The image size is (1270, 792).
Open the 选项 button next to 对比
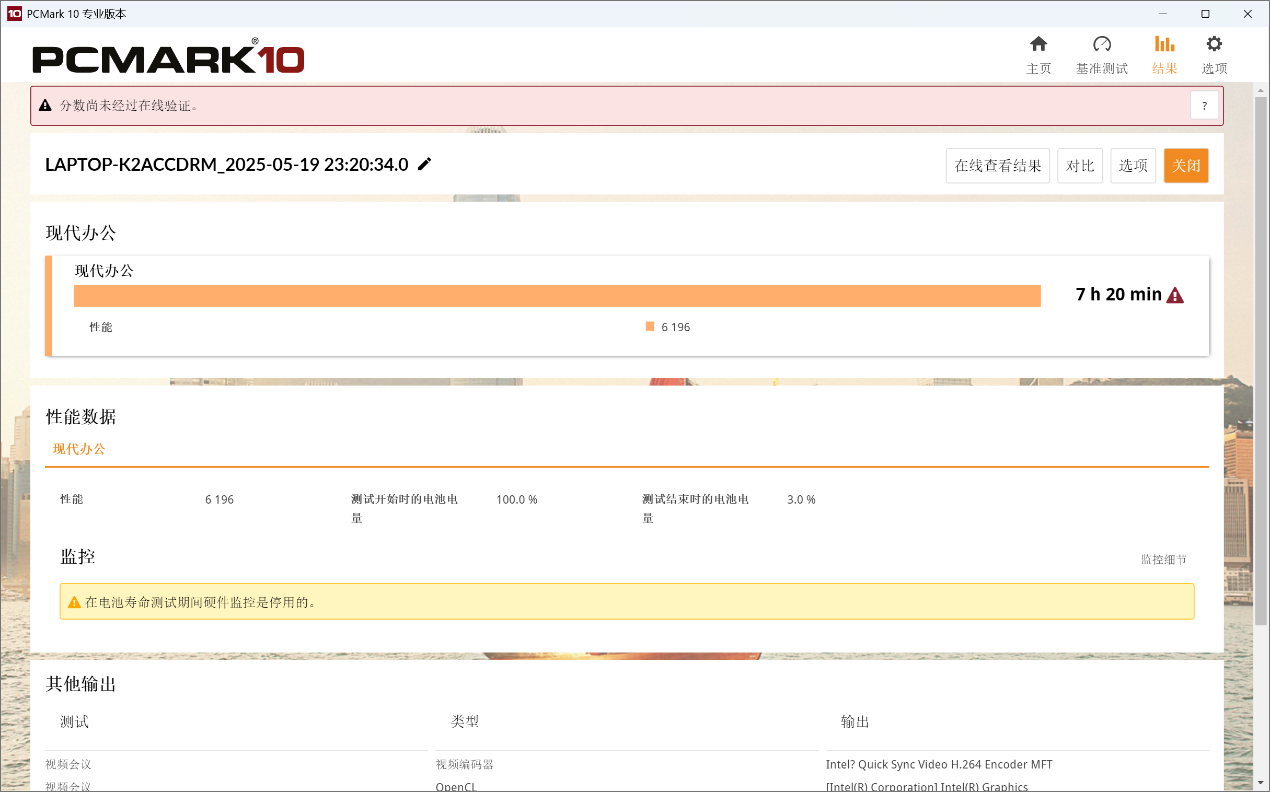click(1133, 166)
